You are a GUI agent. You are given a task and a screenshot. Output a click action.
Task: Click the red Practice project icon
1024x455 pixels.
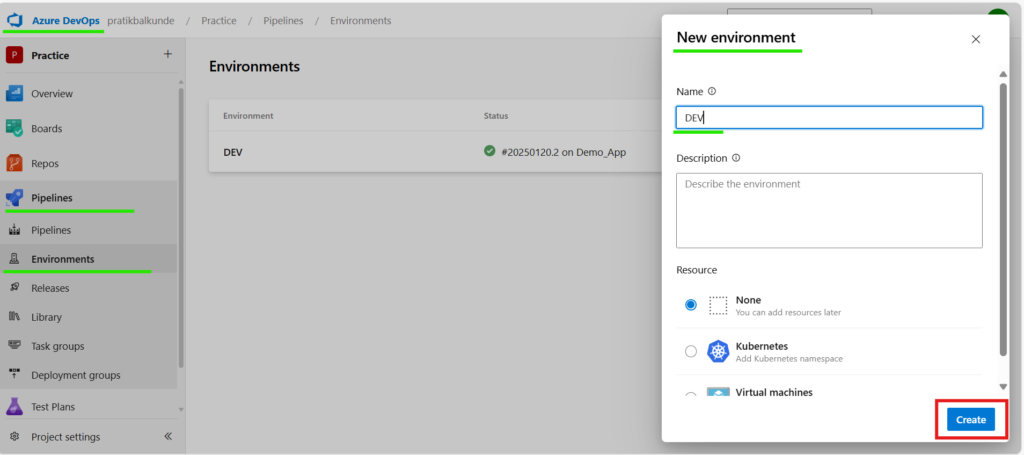(x=14, y=55)
